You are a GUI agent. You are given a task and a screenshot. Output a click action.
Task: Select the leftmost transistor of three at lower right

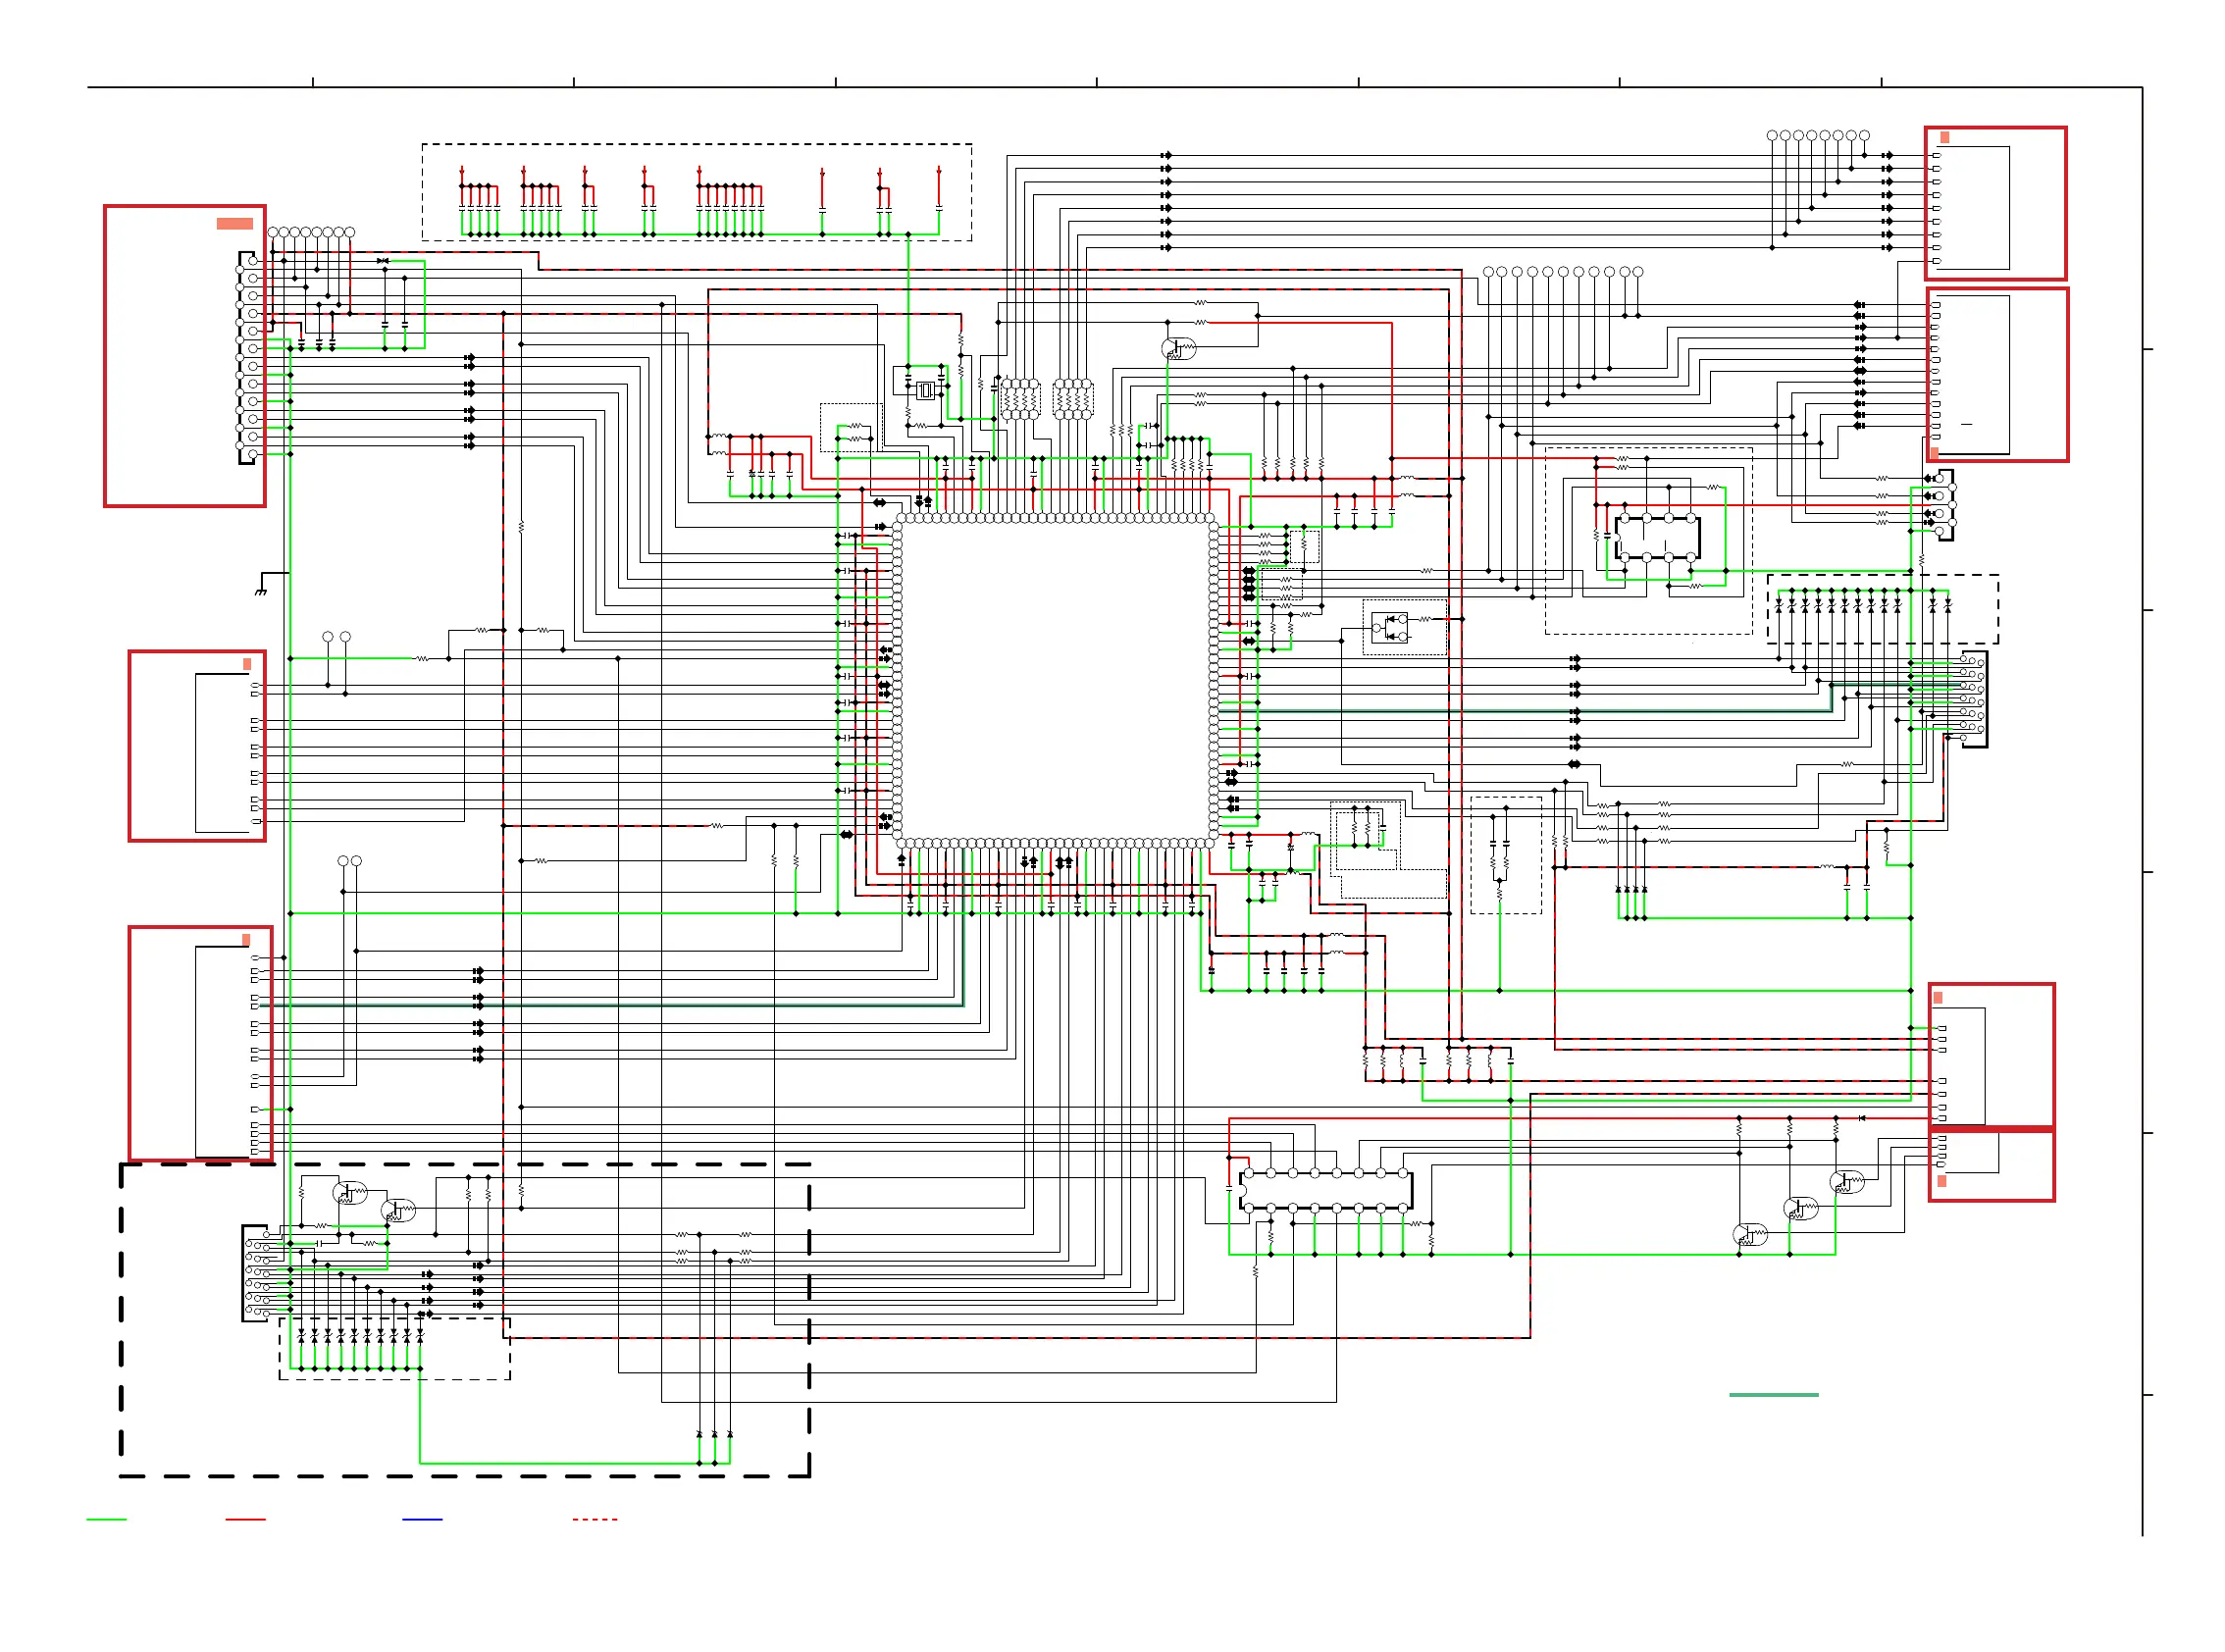pyautogui.click(x=1750, y=1236)
